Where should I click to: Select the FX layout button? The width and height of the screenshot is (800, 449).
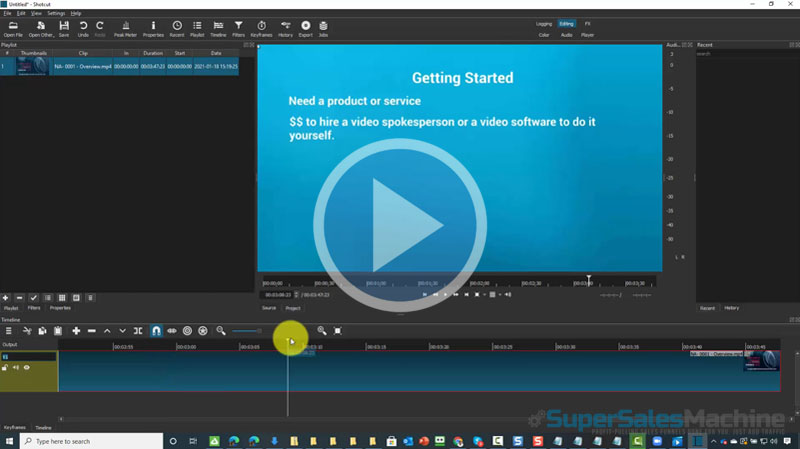[588, 23]
